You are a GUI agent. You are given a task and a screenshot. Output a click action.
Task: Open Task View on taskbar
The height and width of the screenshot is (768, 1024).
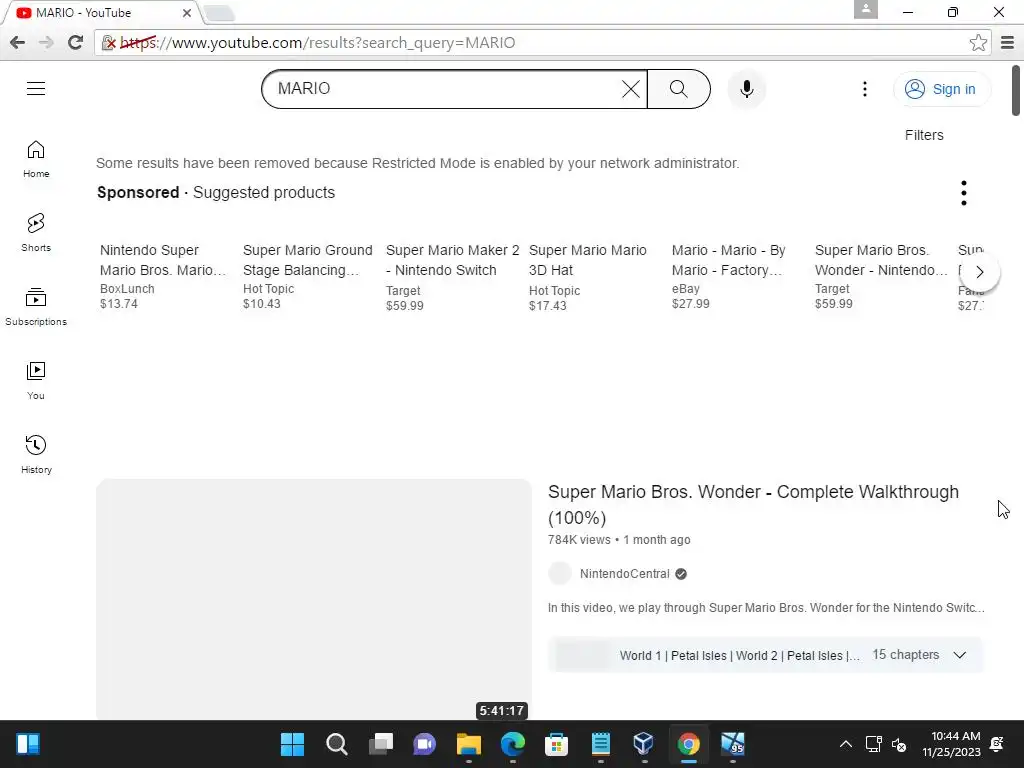tap(381, 744)
